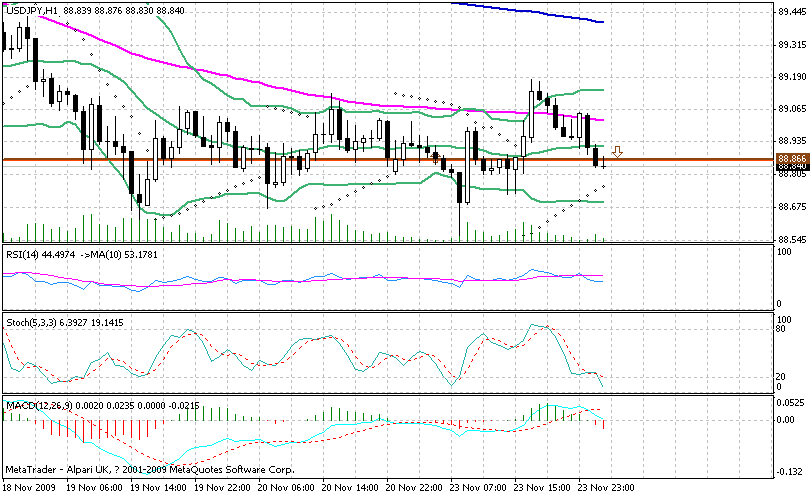Click the -0.132 value on the MACD scale
Image resolution: width=811 pixels, height=495 pixels.
[x=791, y=472]
